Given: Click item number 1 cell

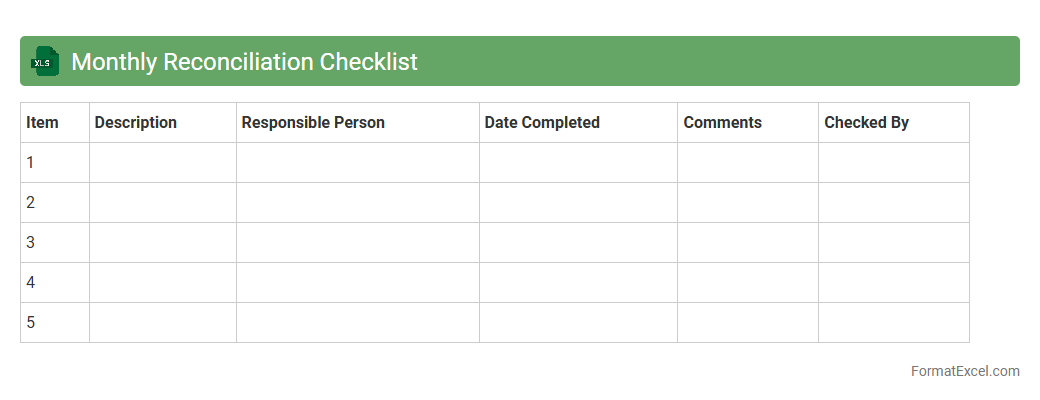Looking at the screenshot, I should 54,163.
